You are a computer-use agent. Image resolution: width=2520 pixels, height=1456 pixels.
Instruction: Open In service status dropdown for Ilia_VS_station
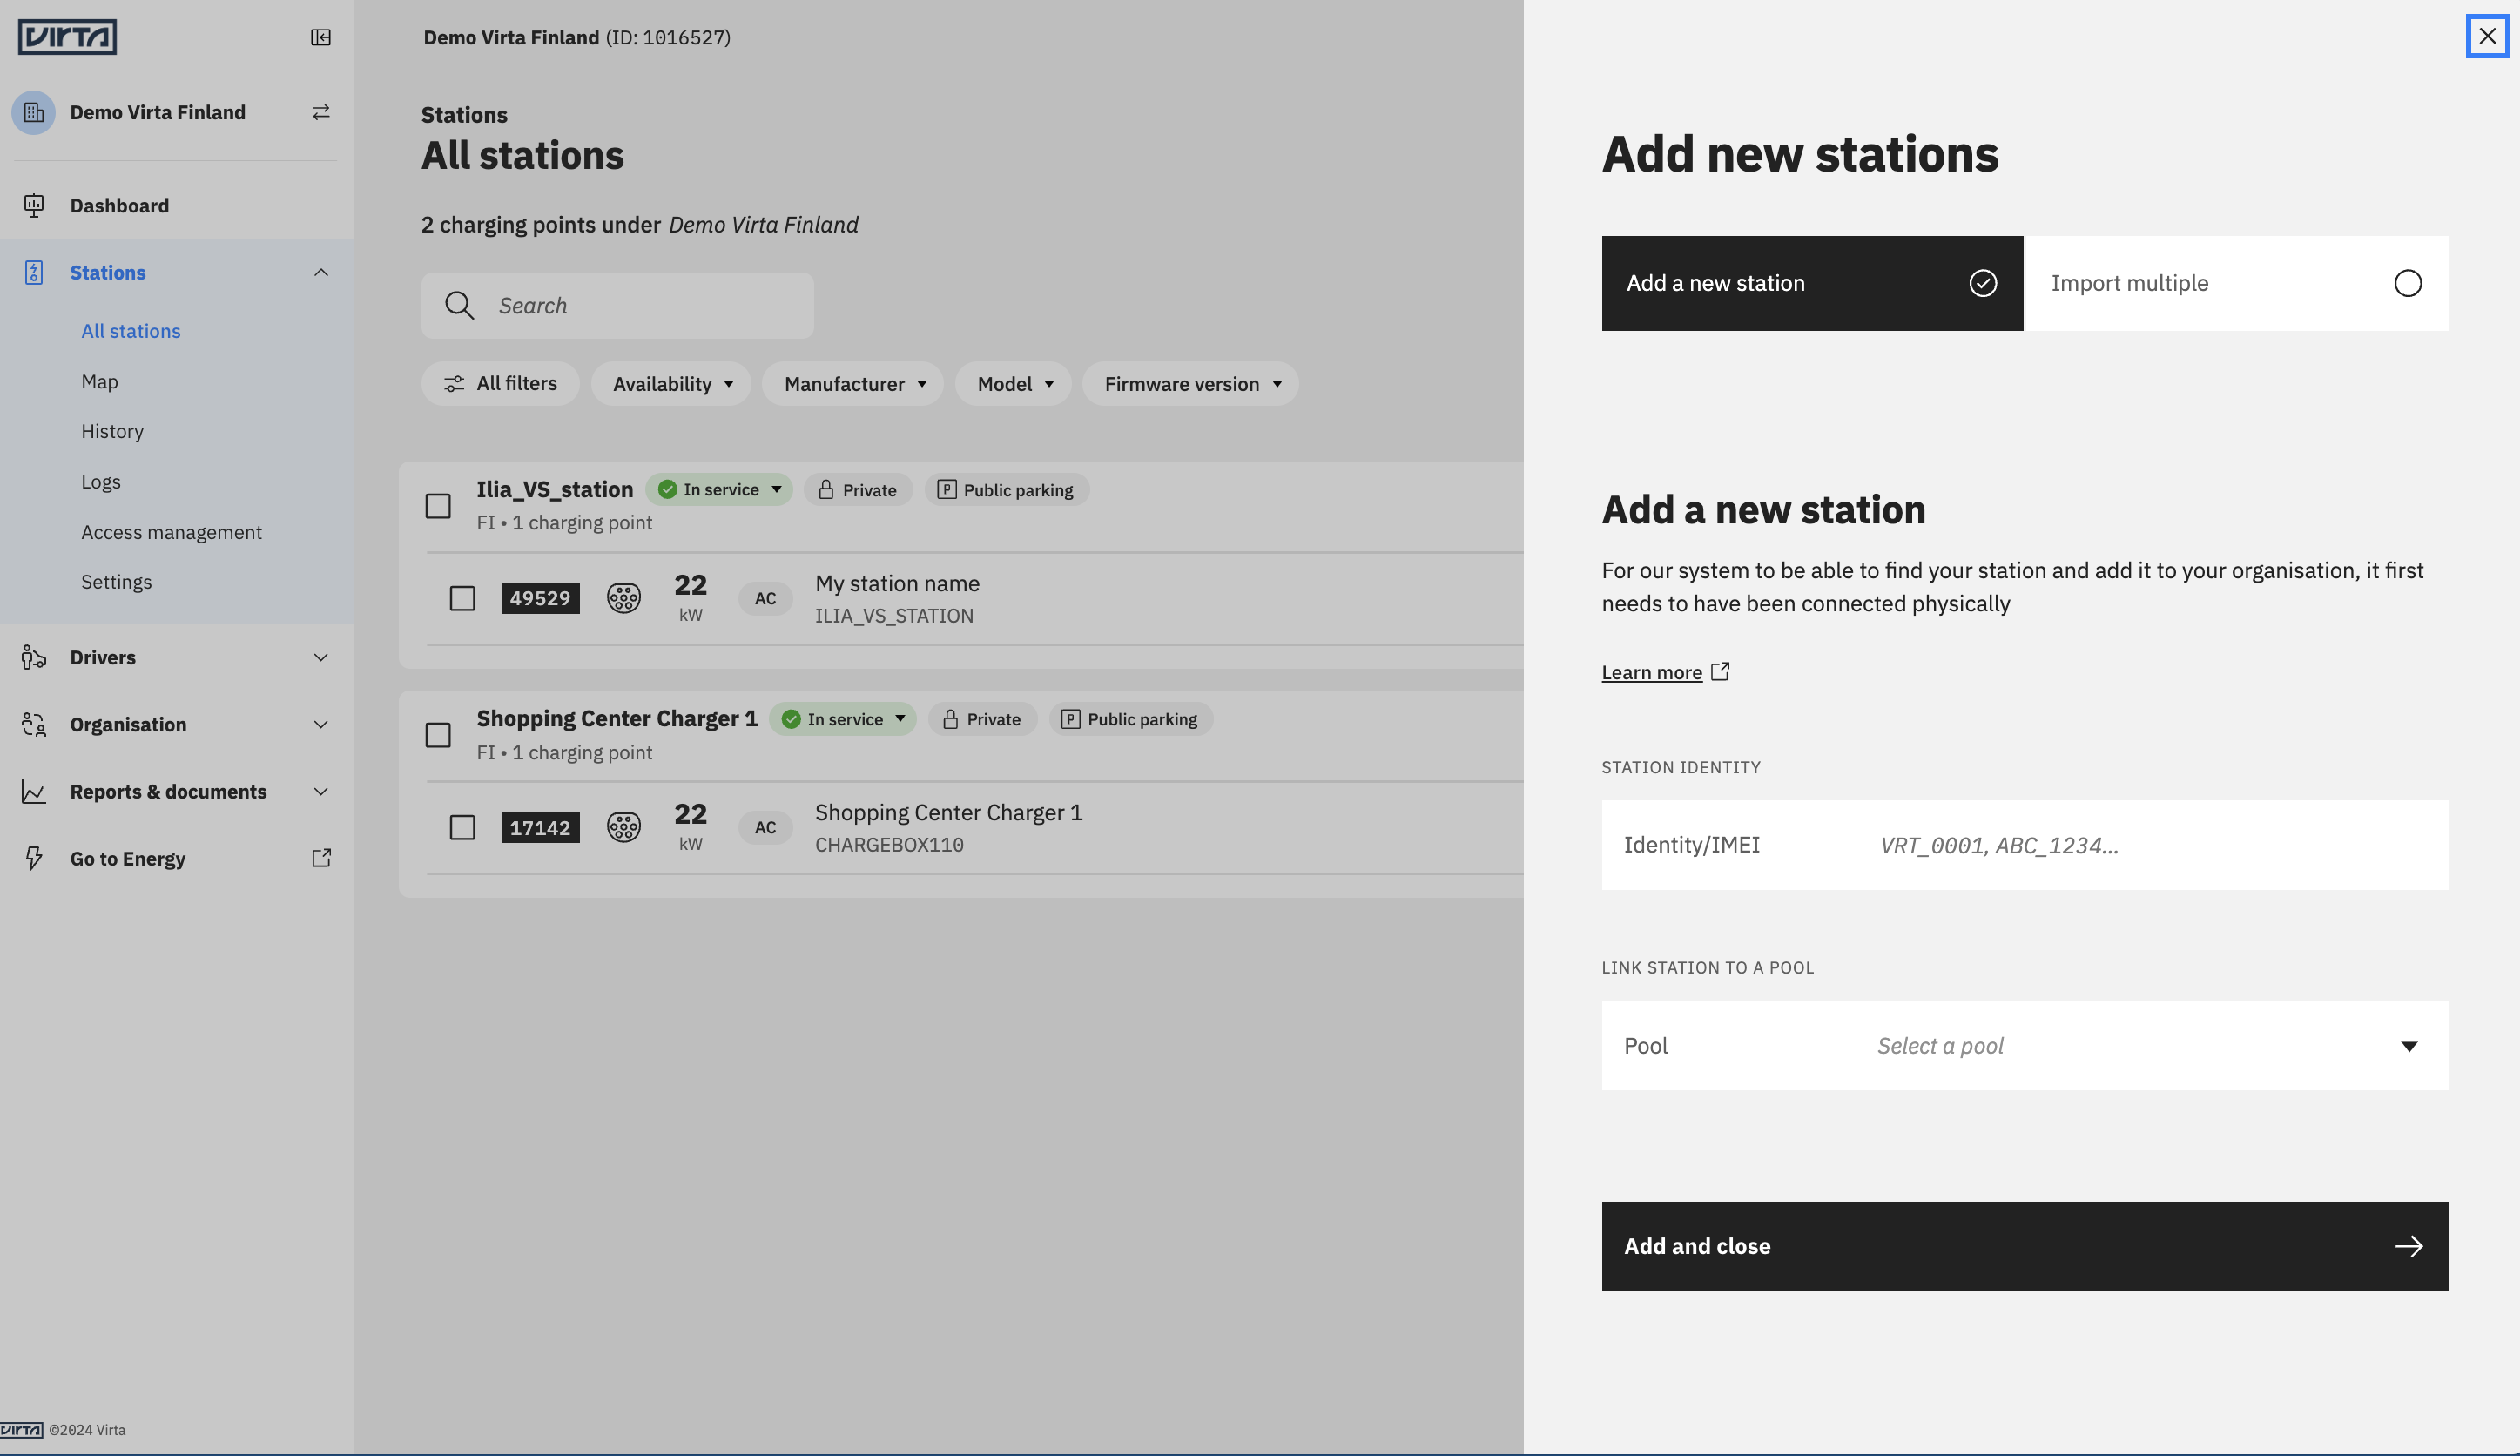(x=719, y=490)
